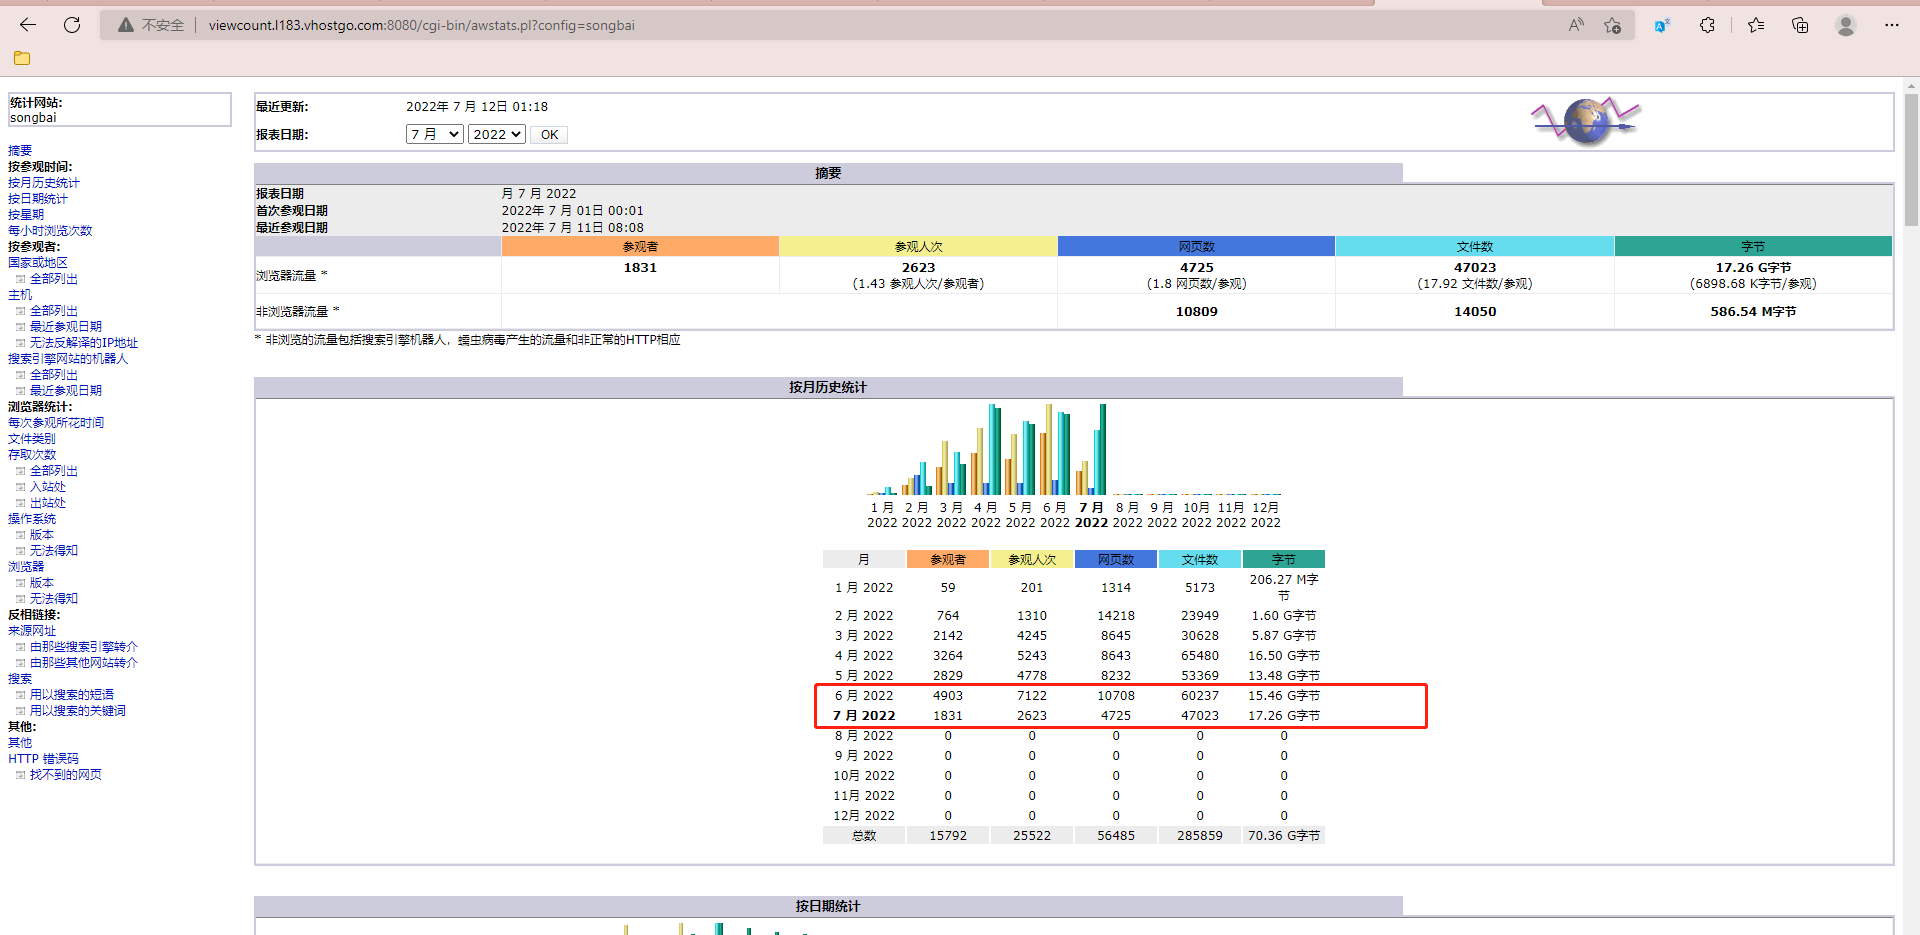The height and width of the screenshot is (935, 1920).
Task: Open 用以搜索的关键词 link
Action: click(x=77, y=711)
